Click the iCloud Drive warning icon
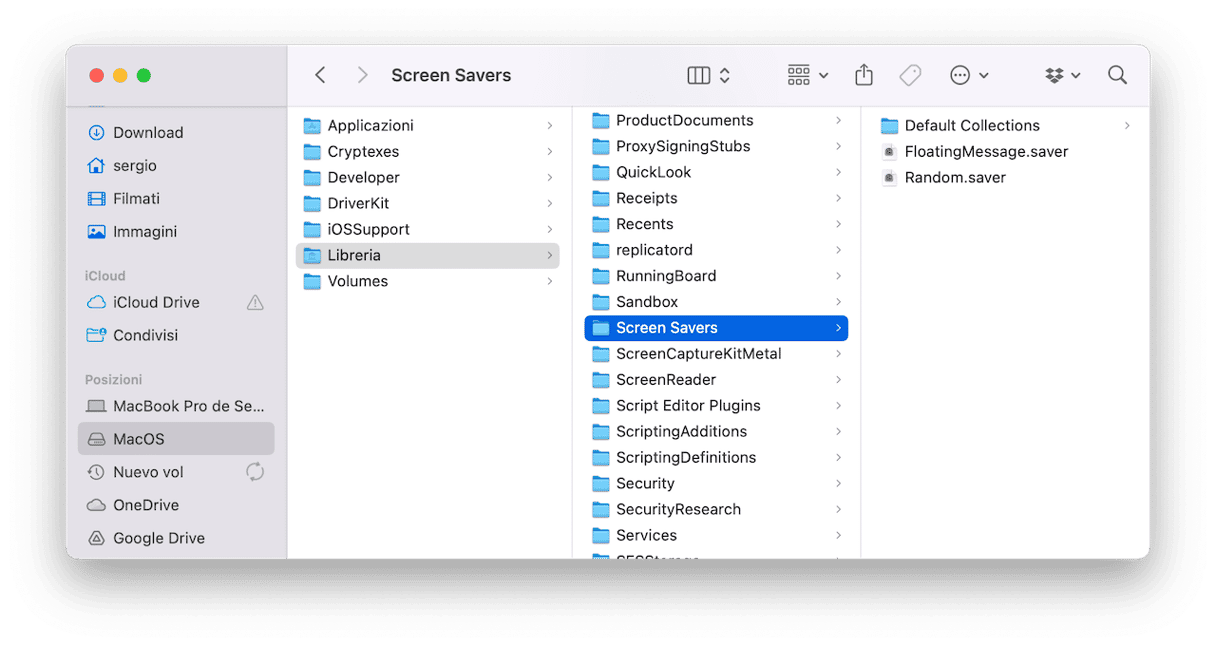Image resolution: width=1216 pixels, height=646 pixels. point(255,302)
